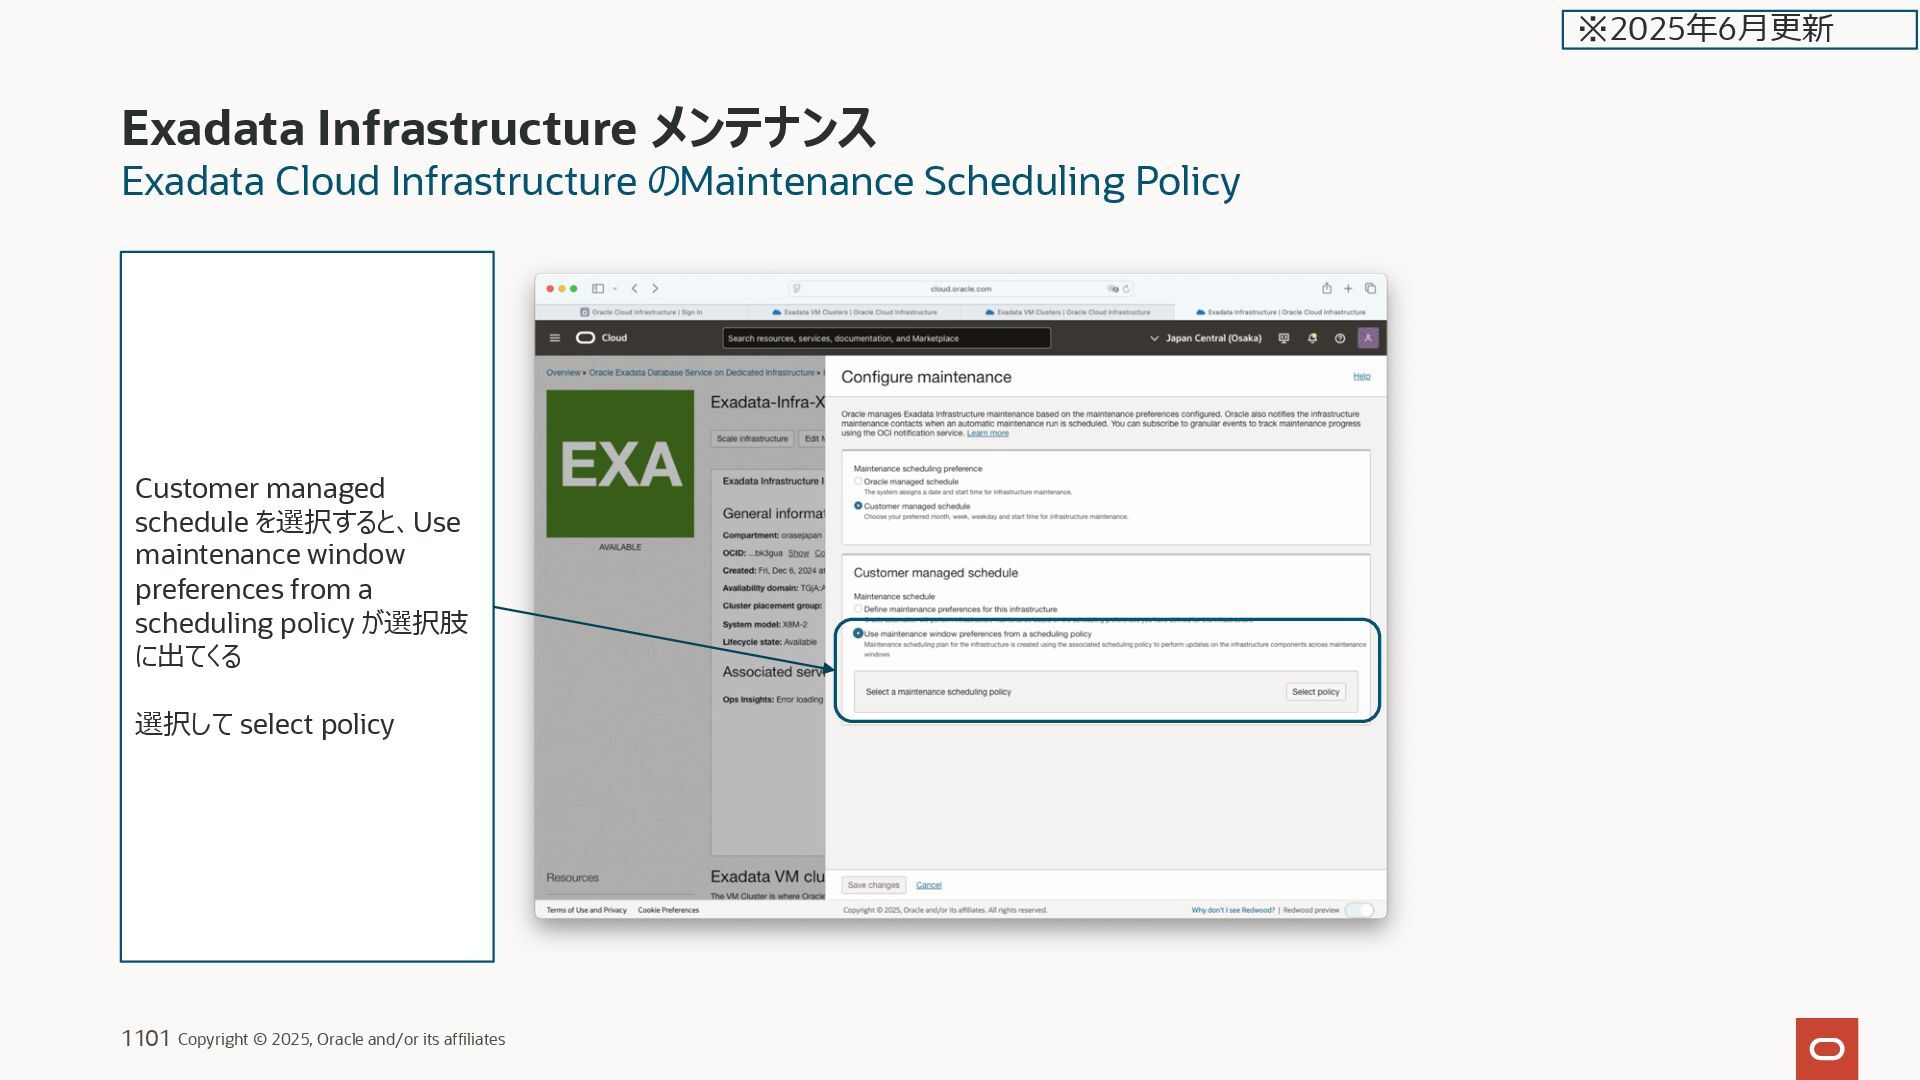The image size is (1920, 1080).
Task: Switch to Oracle Cloud Infrastructure Sign In tab
Action: [x=641, y=312]
